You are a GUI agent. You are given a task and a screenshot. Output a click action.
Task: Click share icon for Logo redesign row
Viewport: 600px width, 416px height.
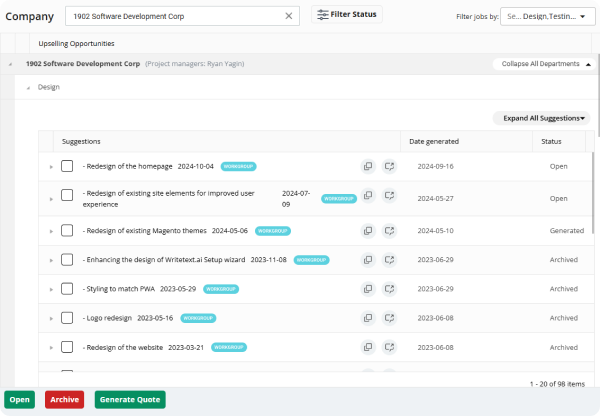click(389, 318)
